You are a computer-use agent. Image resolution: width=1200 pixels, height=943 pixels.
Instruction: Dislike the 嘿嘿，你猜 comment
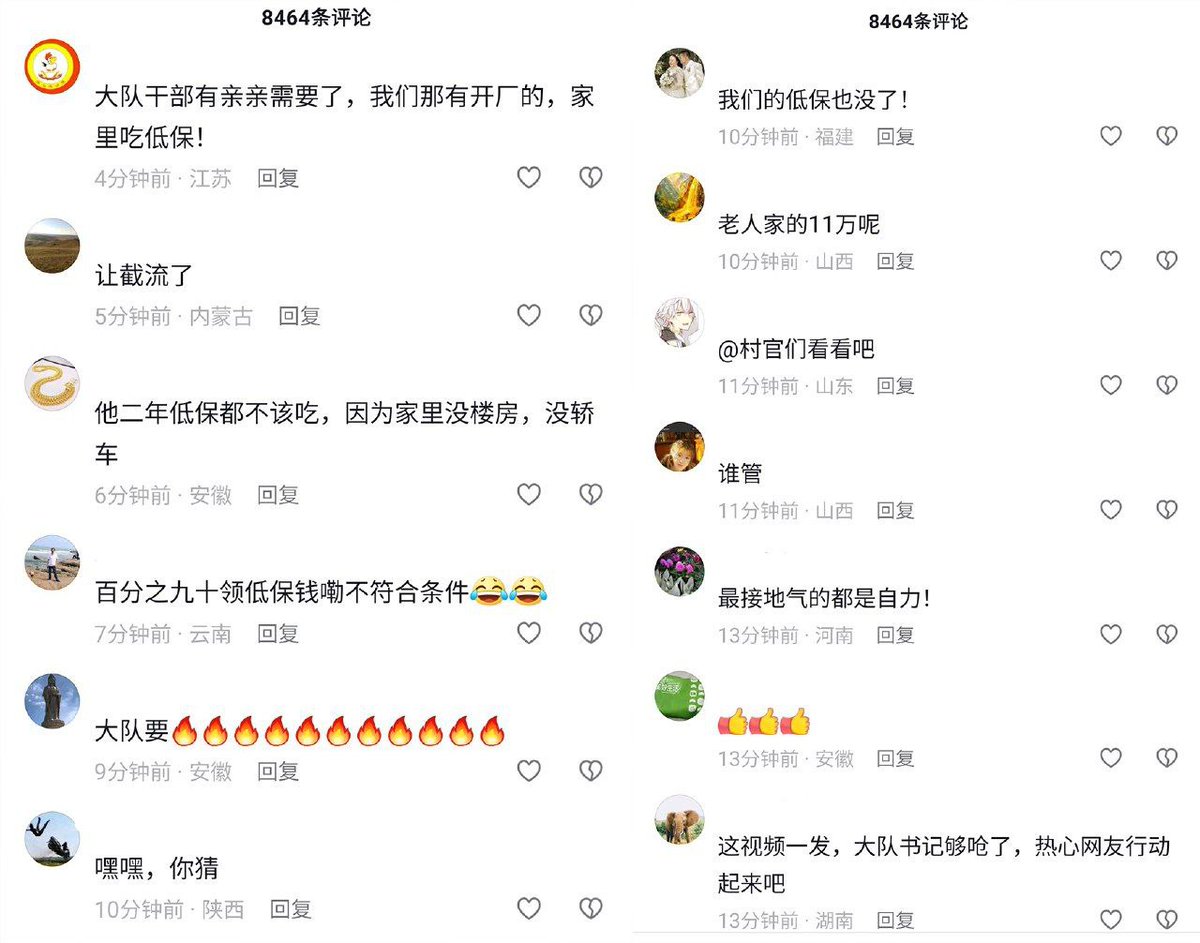click(x=591, y=909)
